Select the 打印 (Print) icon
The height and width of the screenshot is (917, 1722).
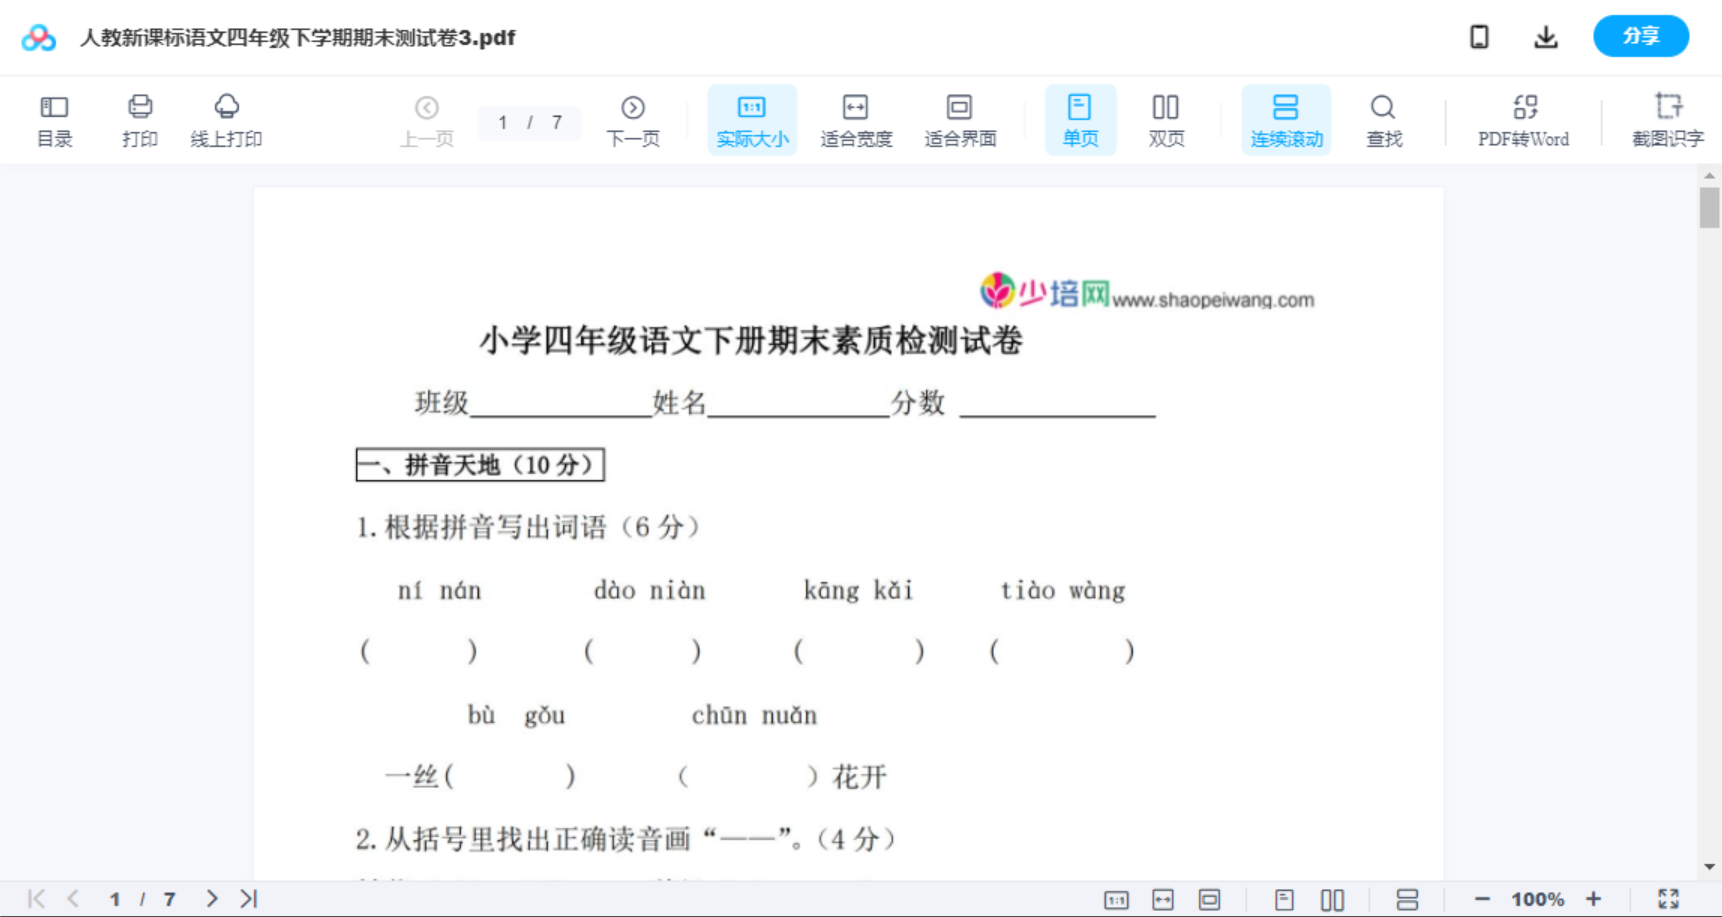[x=139, y=119]
